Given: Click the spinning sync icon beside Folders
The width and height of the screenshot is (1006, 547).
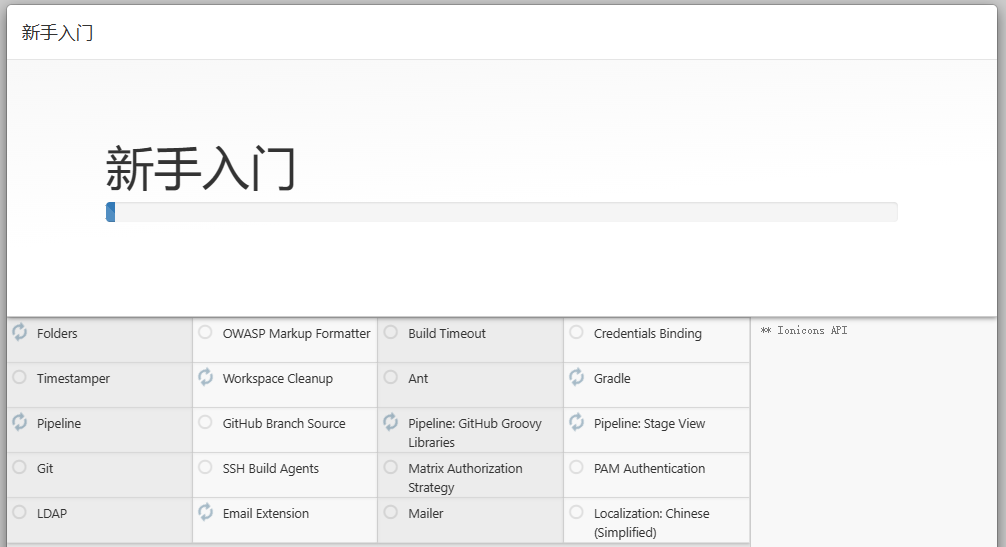Looking at the screenshot, I should (20, 332).
